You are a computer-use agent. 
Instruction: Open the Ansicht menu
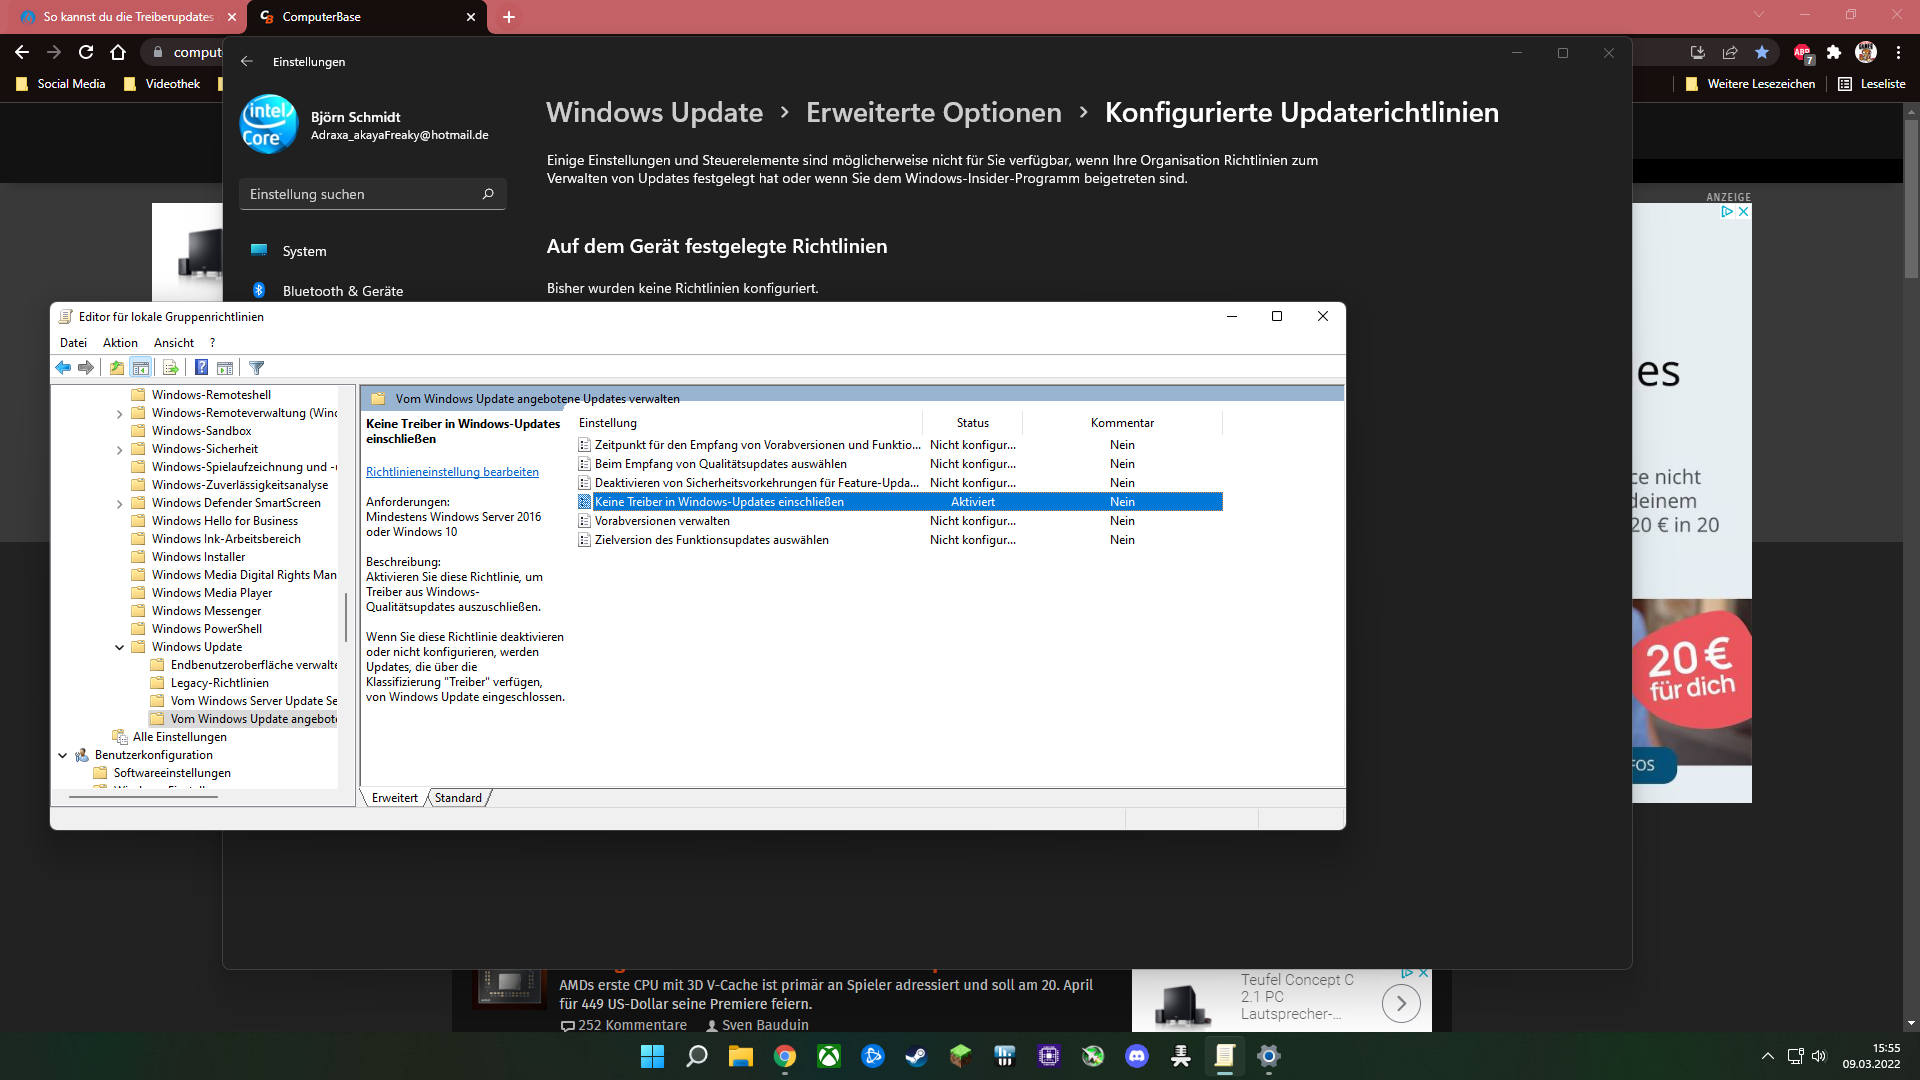click(x=174, y=343)
